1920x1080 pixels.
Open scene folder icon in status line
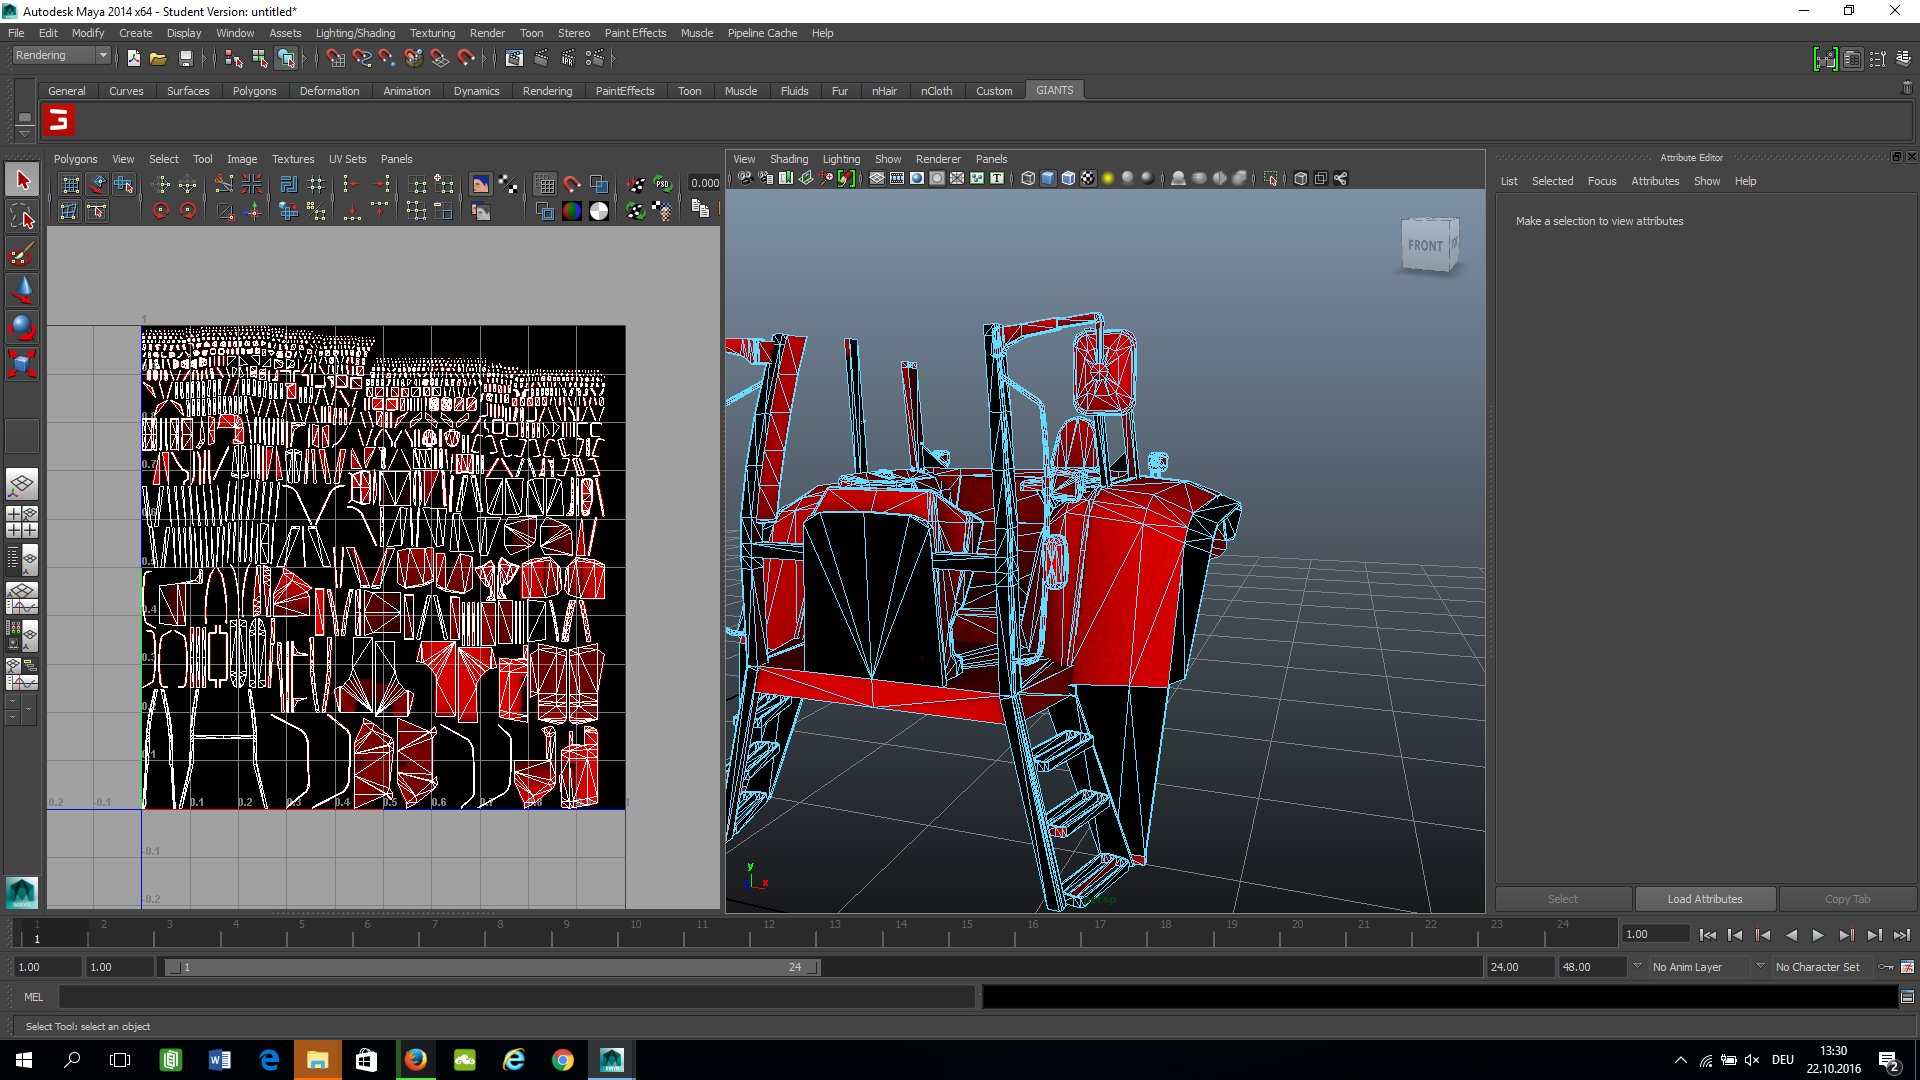[158, 59]
